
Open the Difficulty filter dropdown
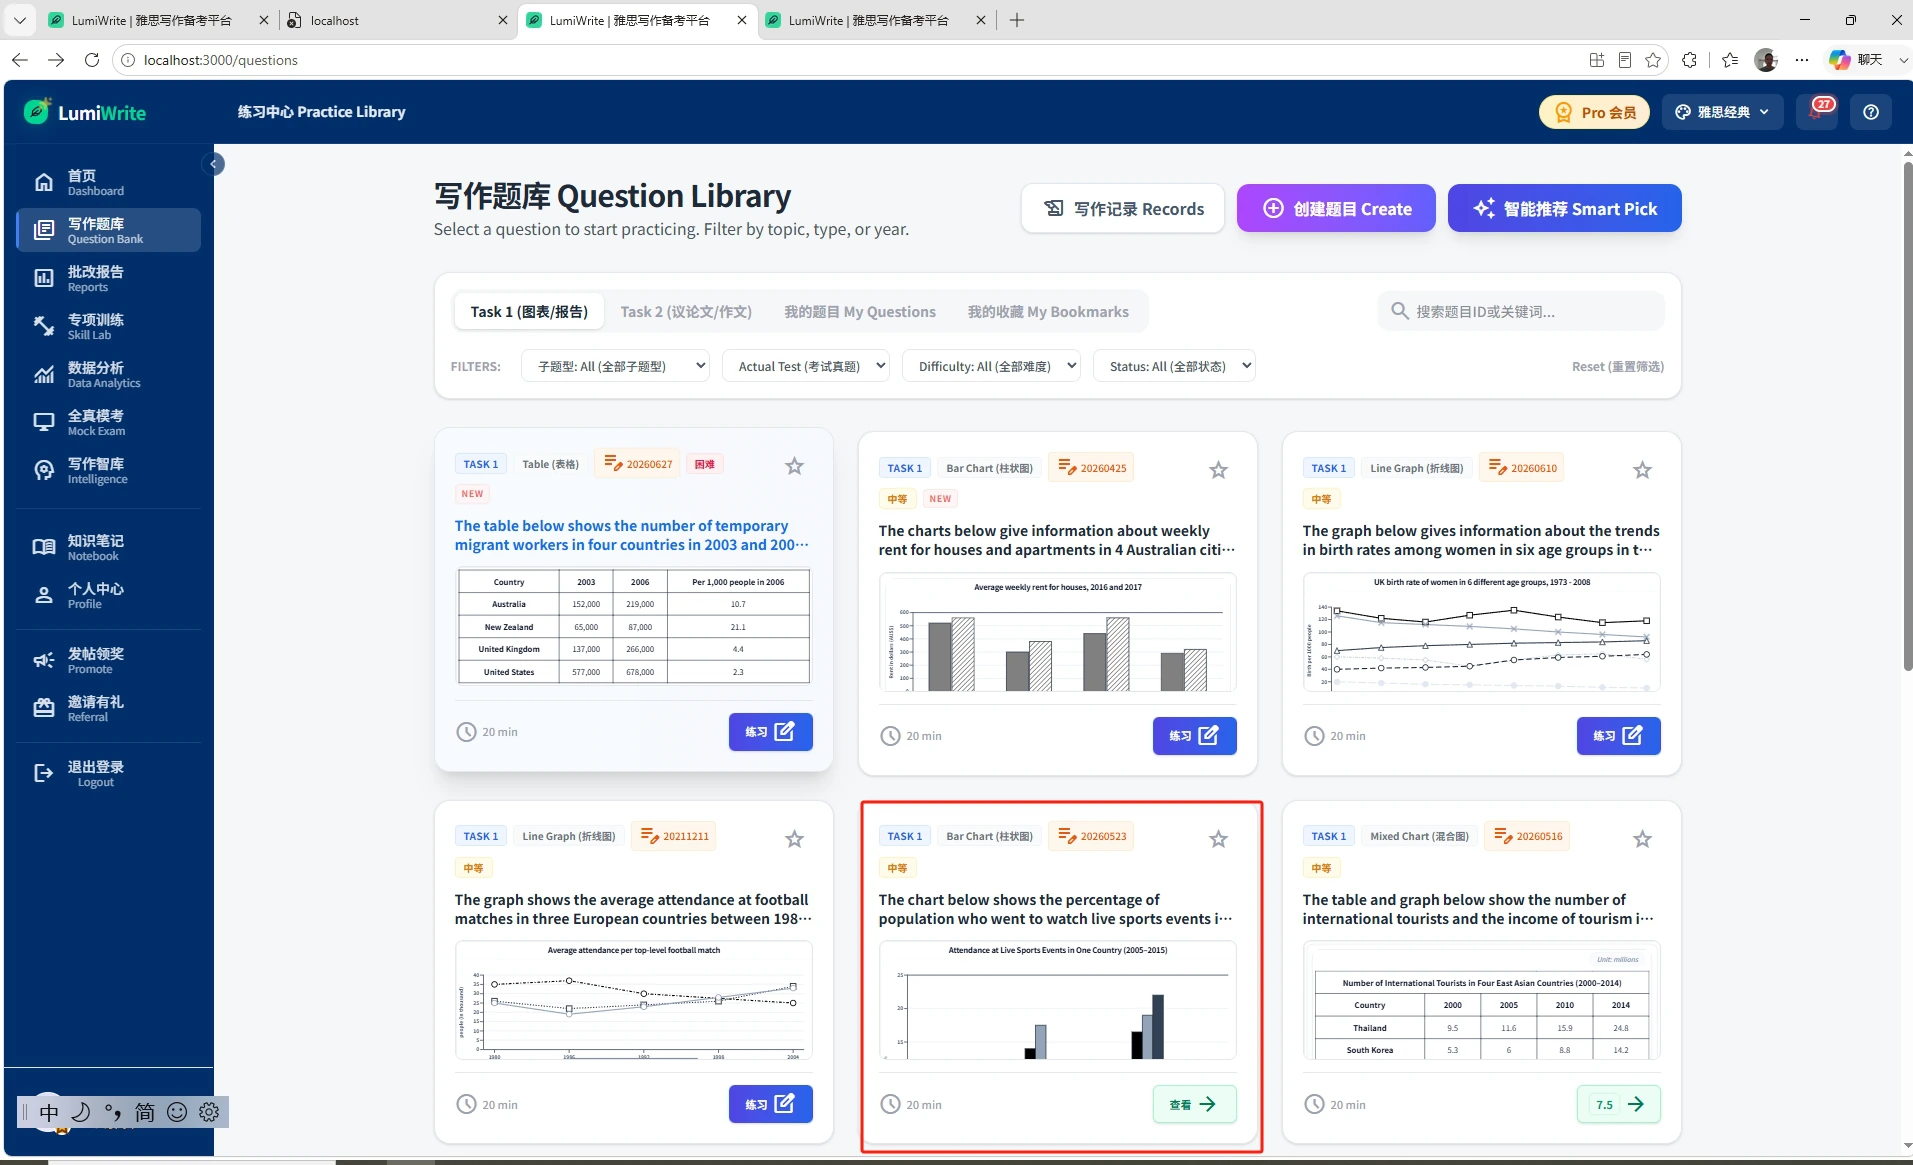point(991,366)
